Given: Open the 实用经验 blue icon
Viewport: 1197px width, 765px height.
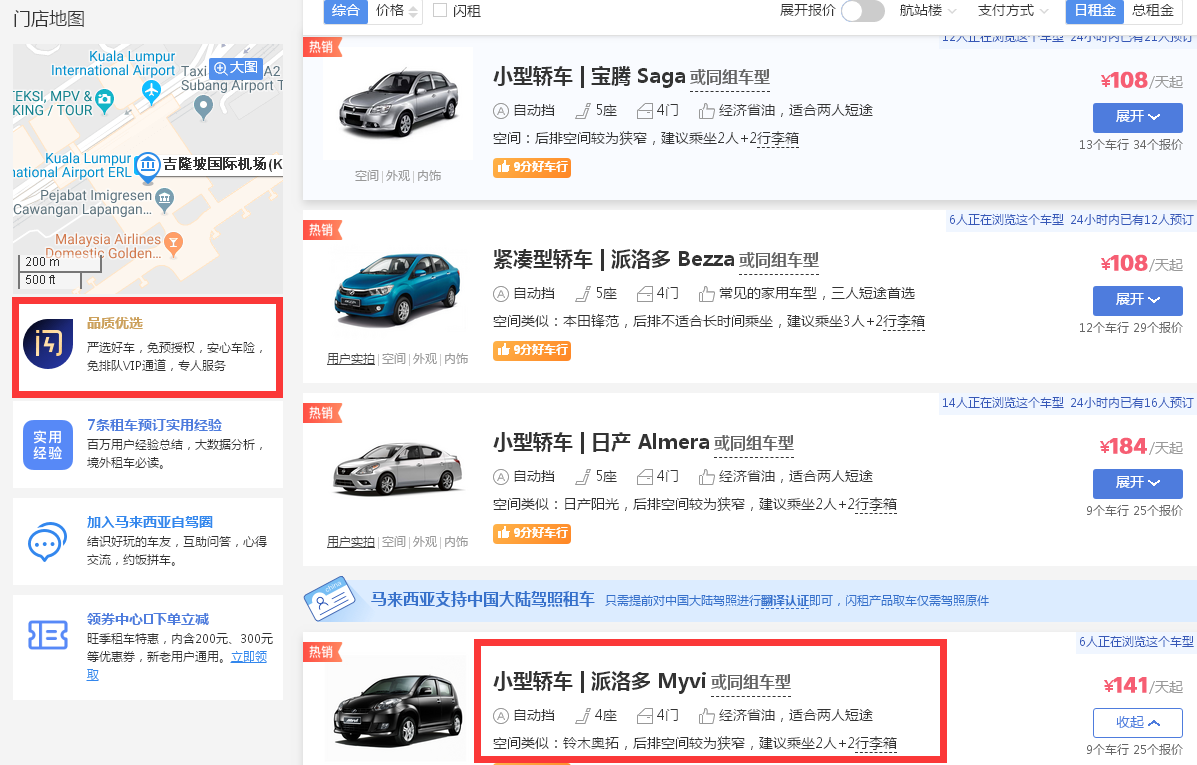Looking at the screenshot, I should pyautogui.click(x=48, y=444).
